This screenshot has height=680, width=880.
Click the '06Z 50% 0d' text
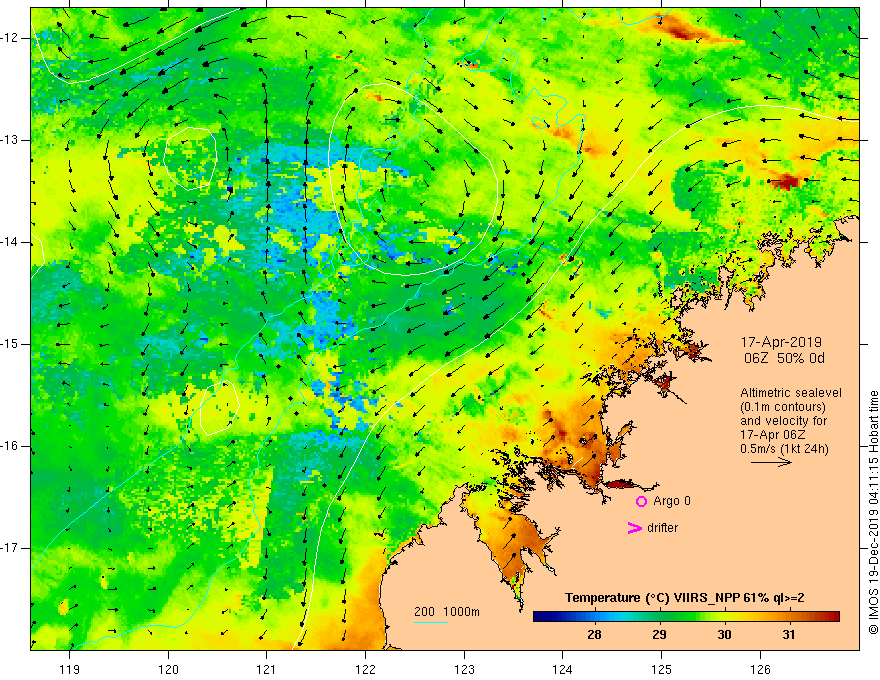(x=784, y=358)
